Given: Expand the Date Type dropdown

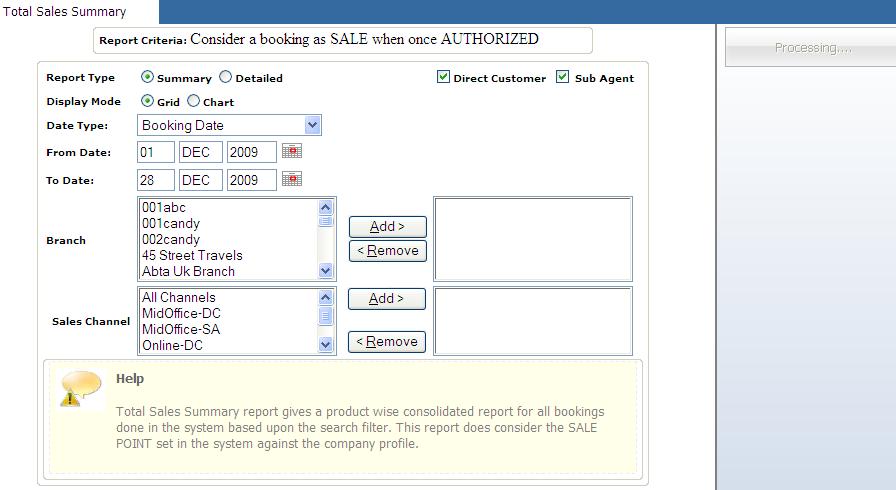Looking at the screenshot, I should point(312,125).
